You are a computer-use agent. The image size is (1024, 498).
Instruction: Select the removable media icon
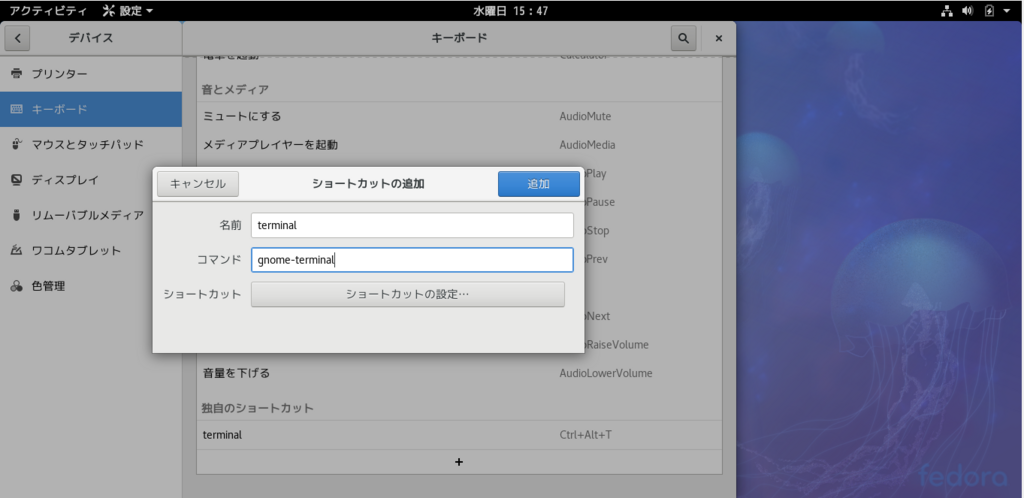coord(16,215)
